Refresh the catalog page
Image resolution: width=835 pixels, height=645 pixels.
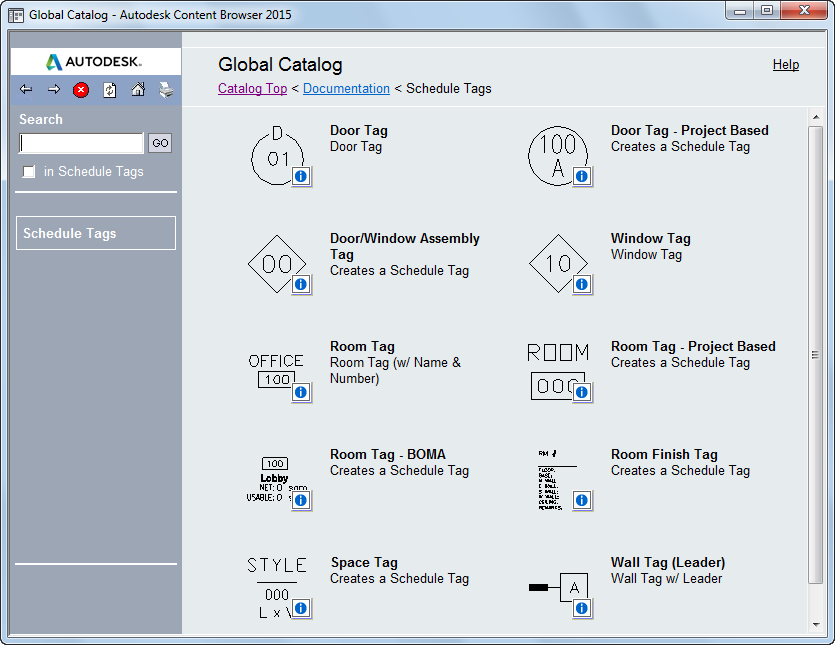click(x=110, y=89)
